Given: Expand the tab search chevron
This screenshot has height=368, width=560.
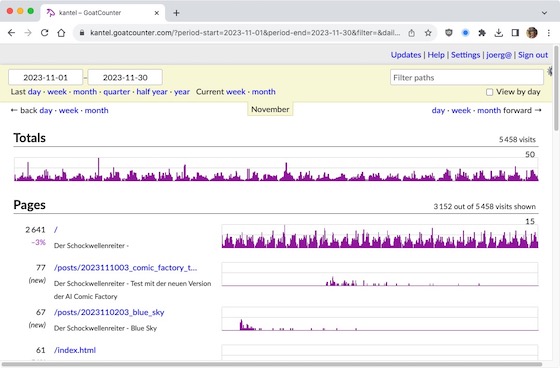Looking at the screenshot, I should (x=544, y=13).
